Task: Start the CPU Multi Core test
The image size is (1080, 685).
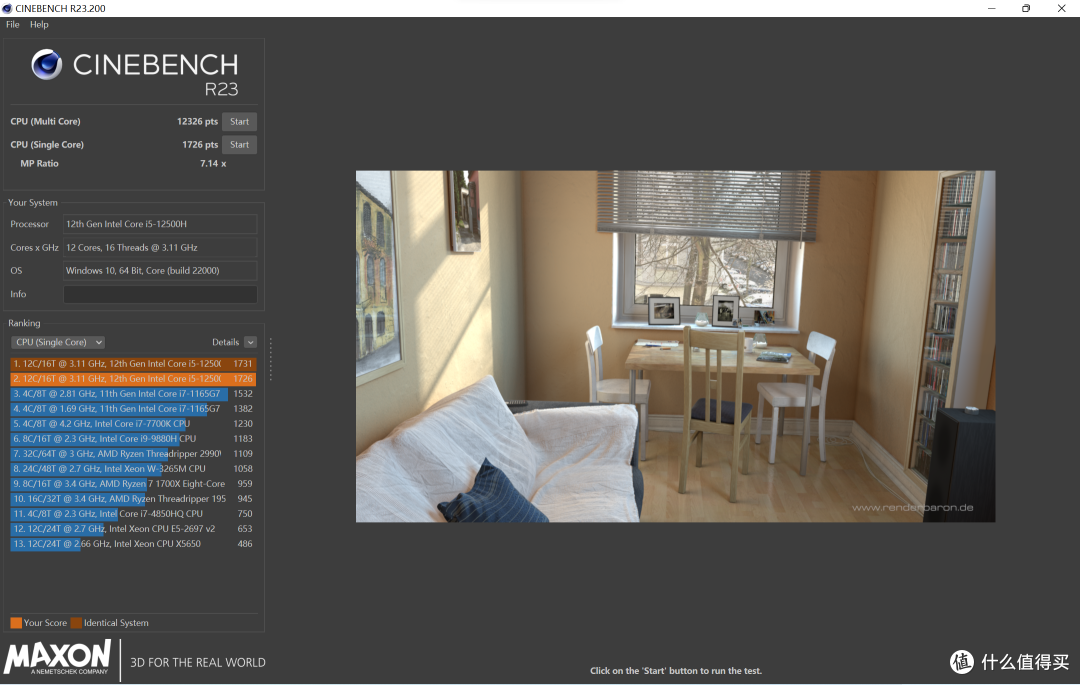Action: [x=239, y=121]
